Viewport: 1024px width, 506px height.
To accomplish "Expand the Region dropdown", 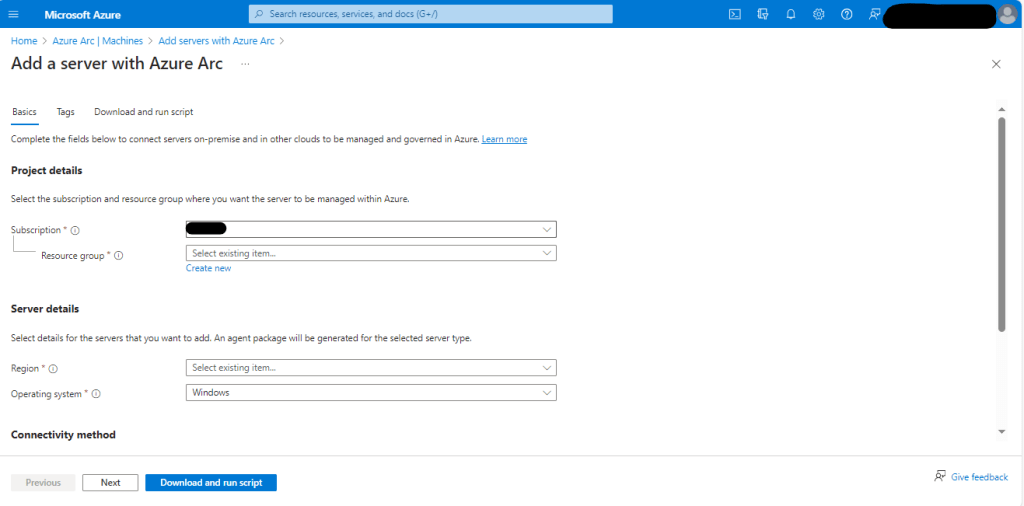I will (370, 368).
